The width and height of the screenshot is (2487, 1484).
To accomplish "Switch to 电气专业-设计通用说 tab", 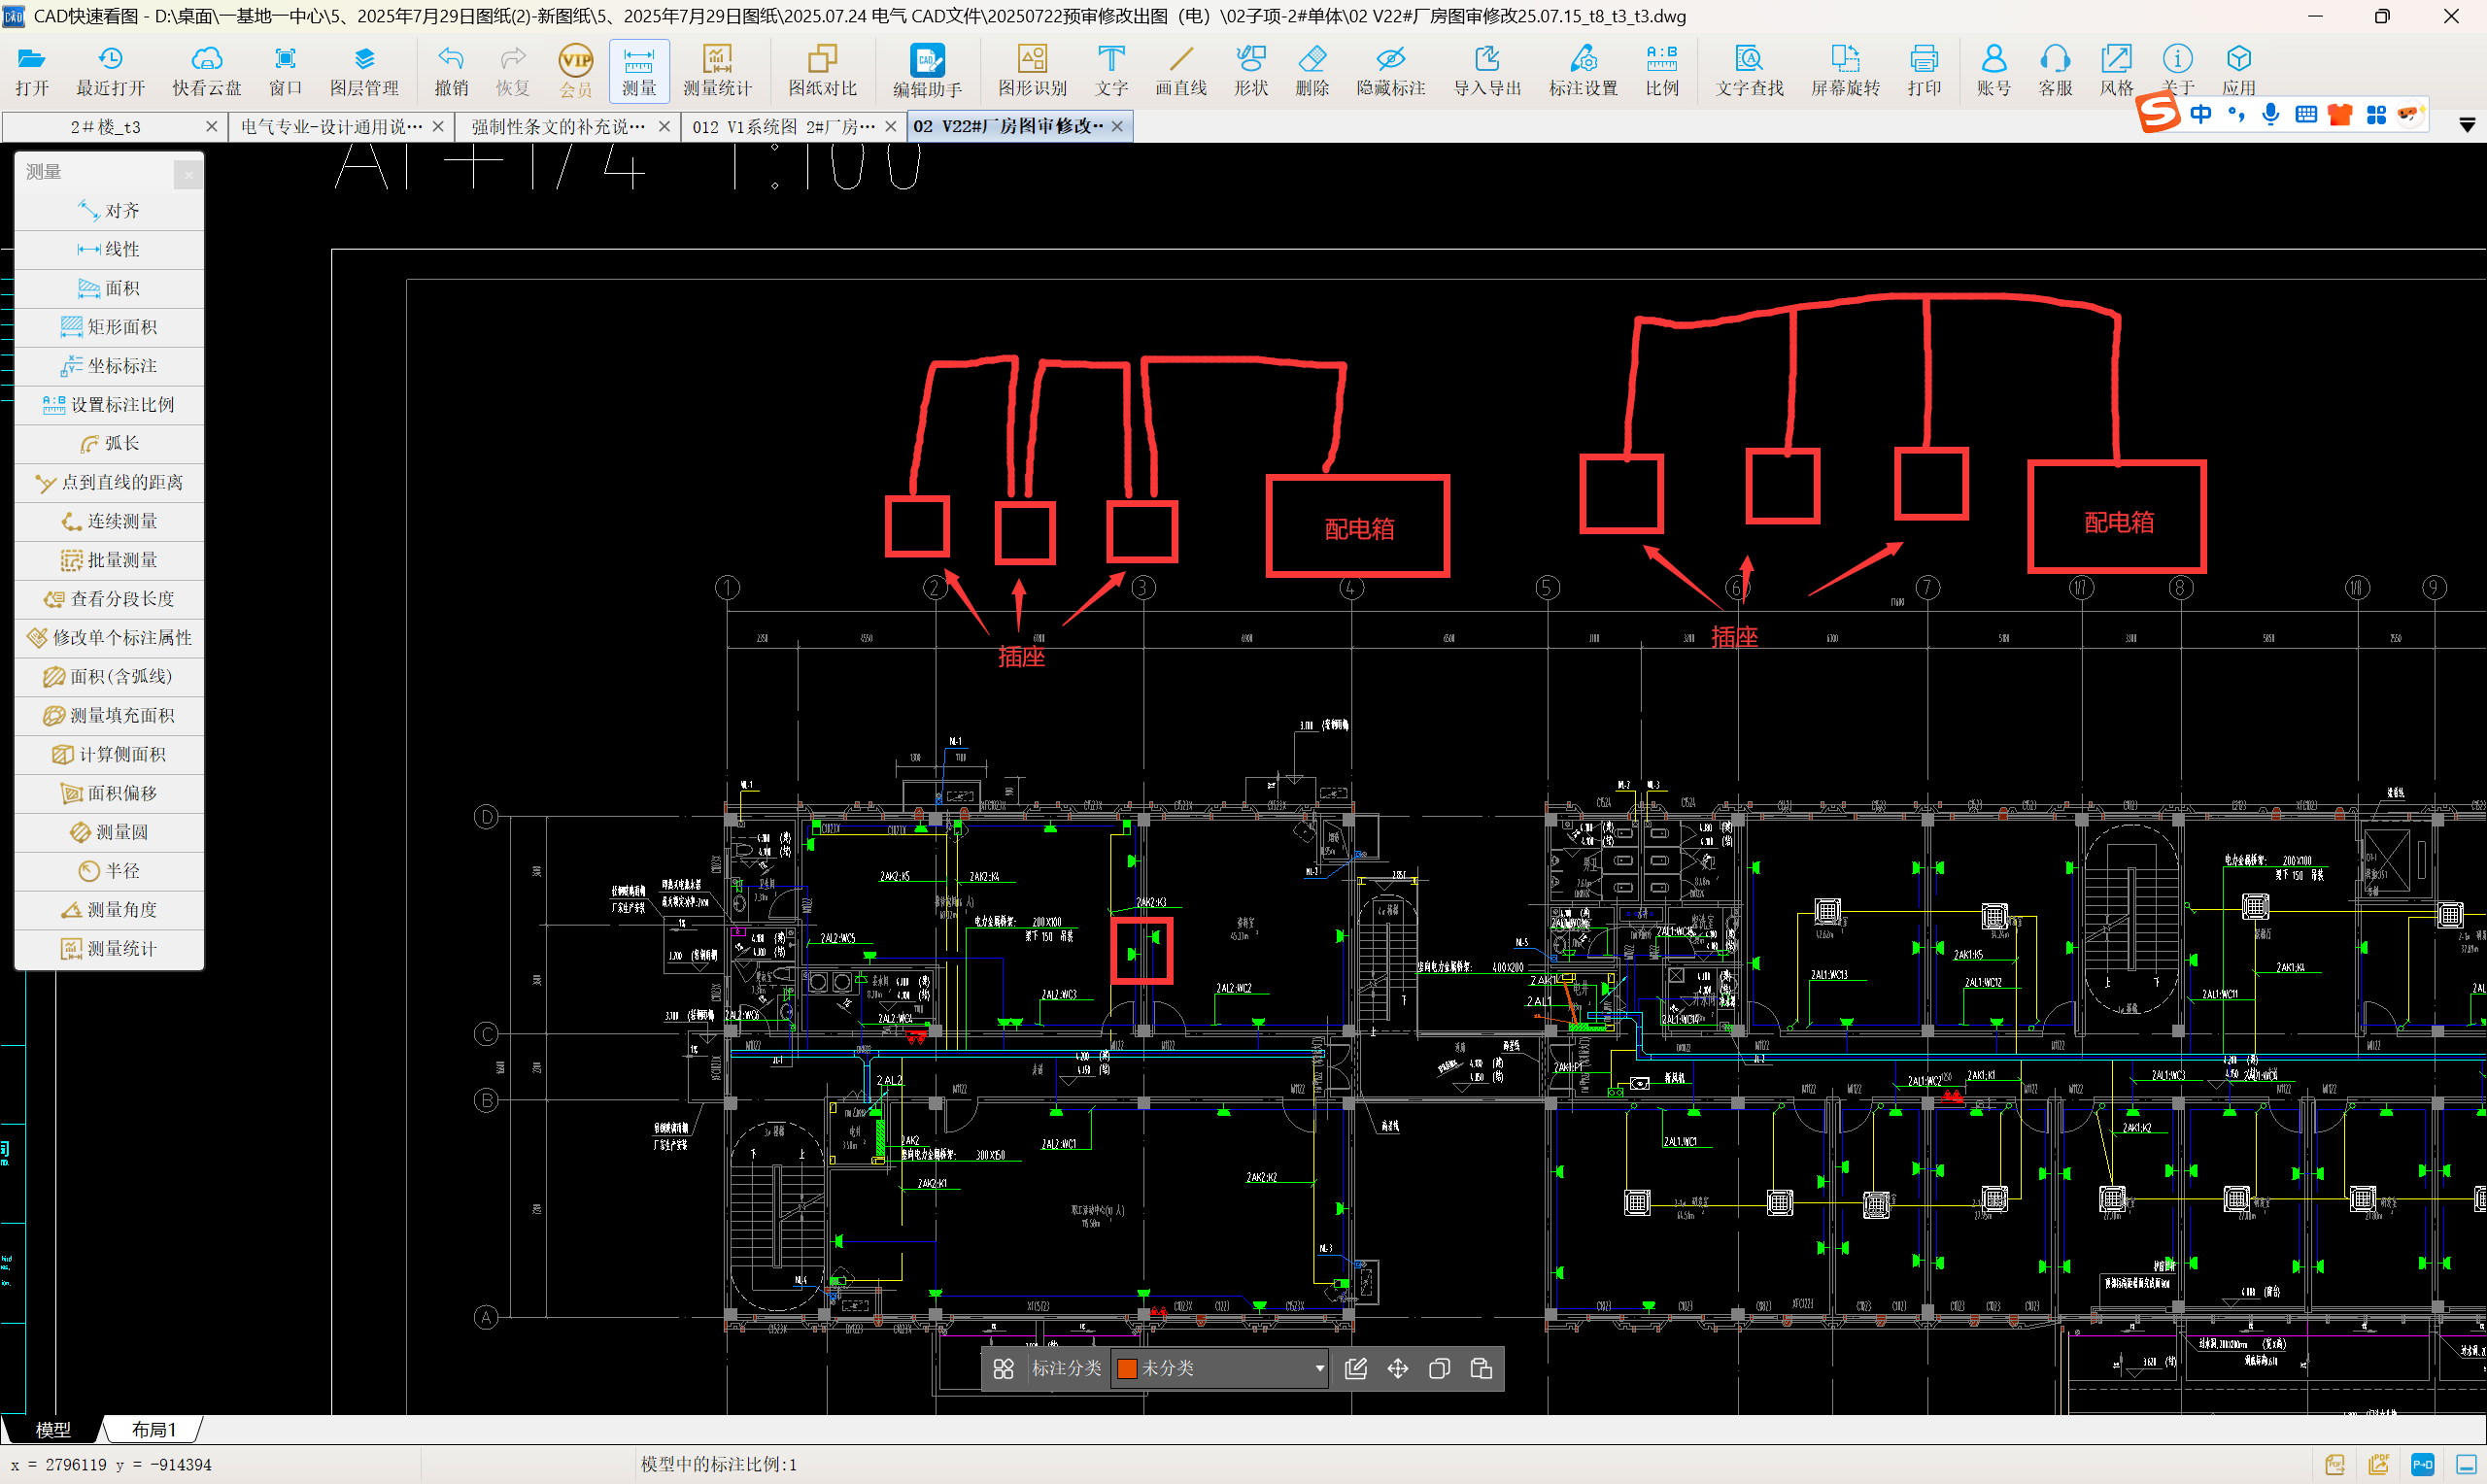I will [331, 127].
